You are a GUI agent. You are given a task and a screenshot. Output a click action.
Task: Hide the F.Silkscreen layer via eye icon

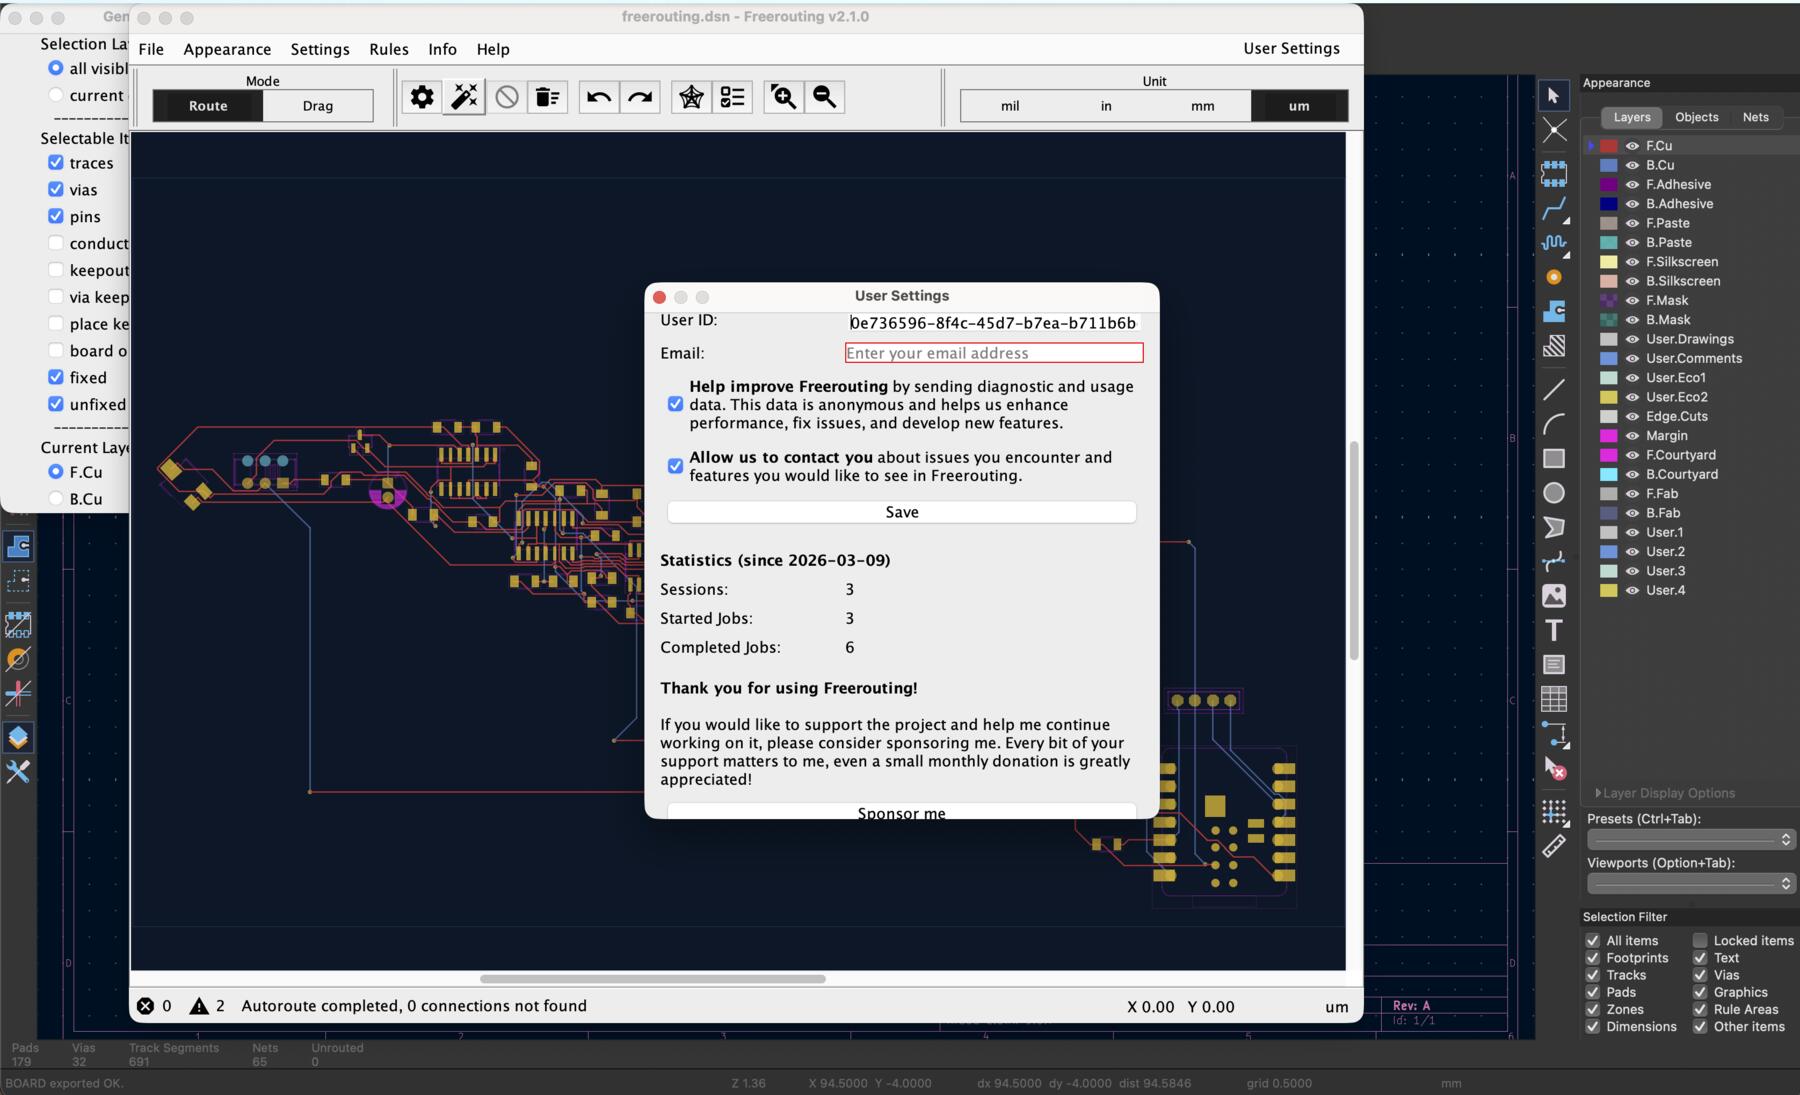tap(1632, 262)
